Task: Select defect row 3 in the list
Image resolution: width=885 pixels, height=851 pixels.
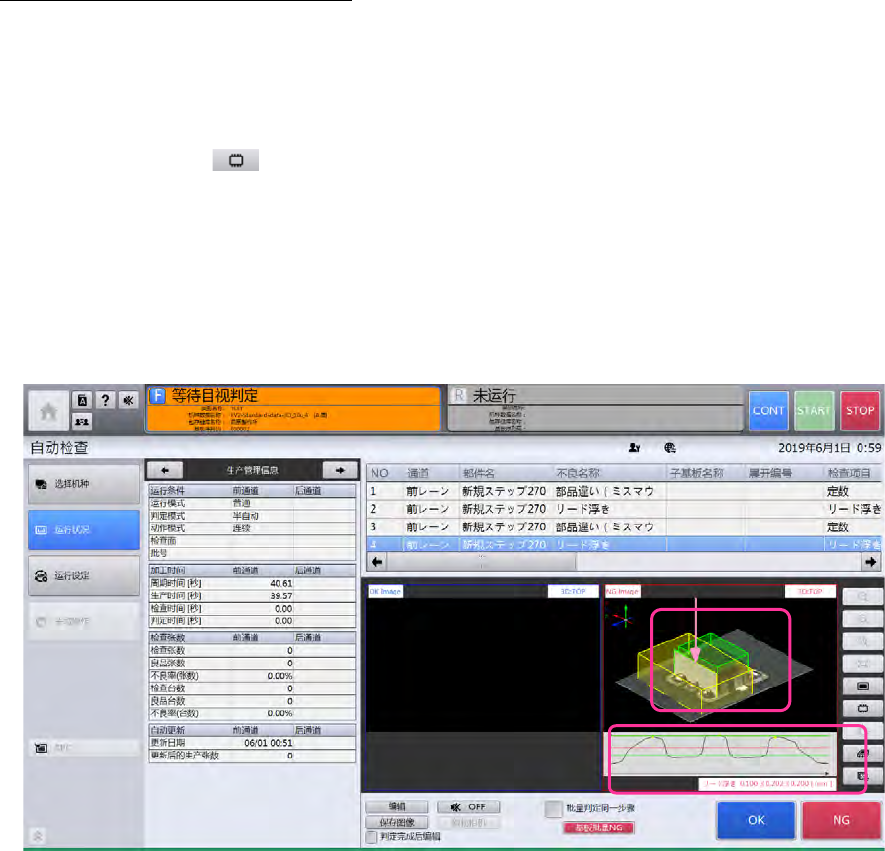Action: 624,527
